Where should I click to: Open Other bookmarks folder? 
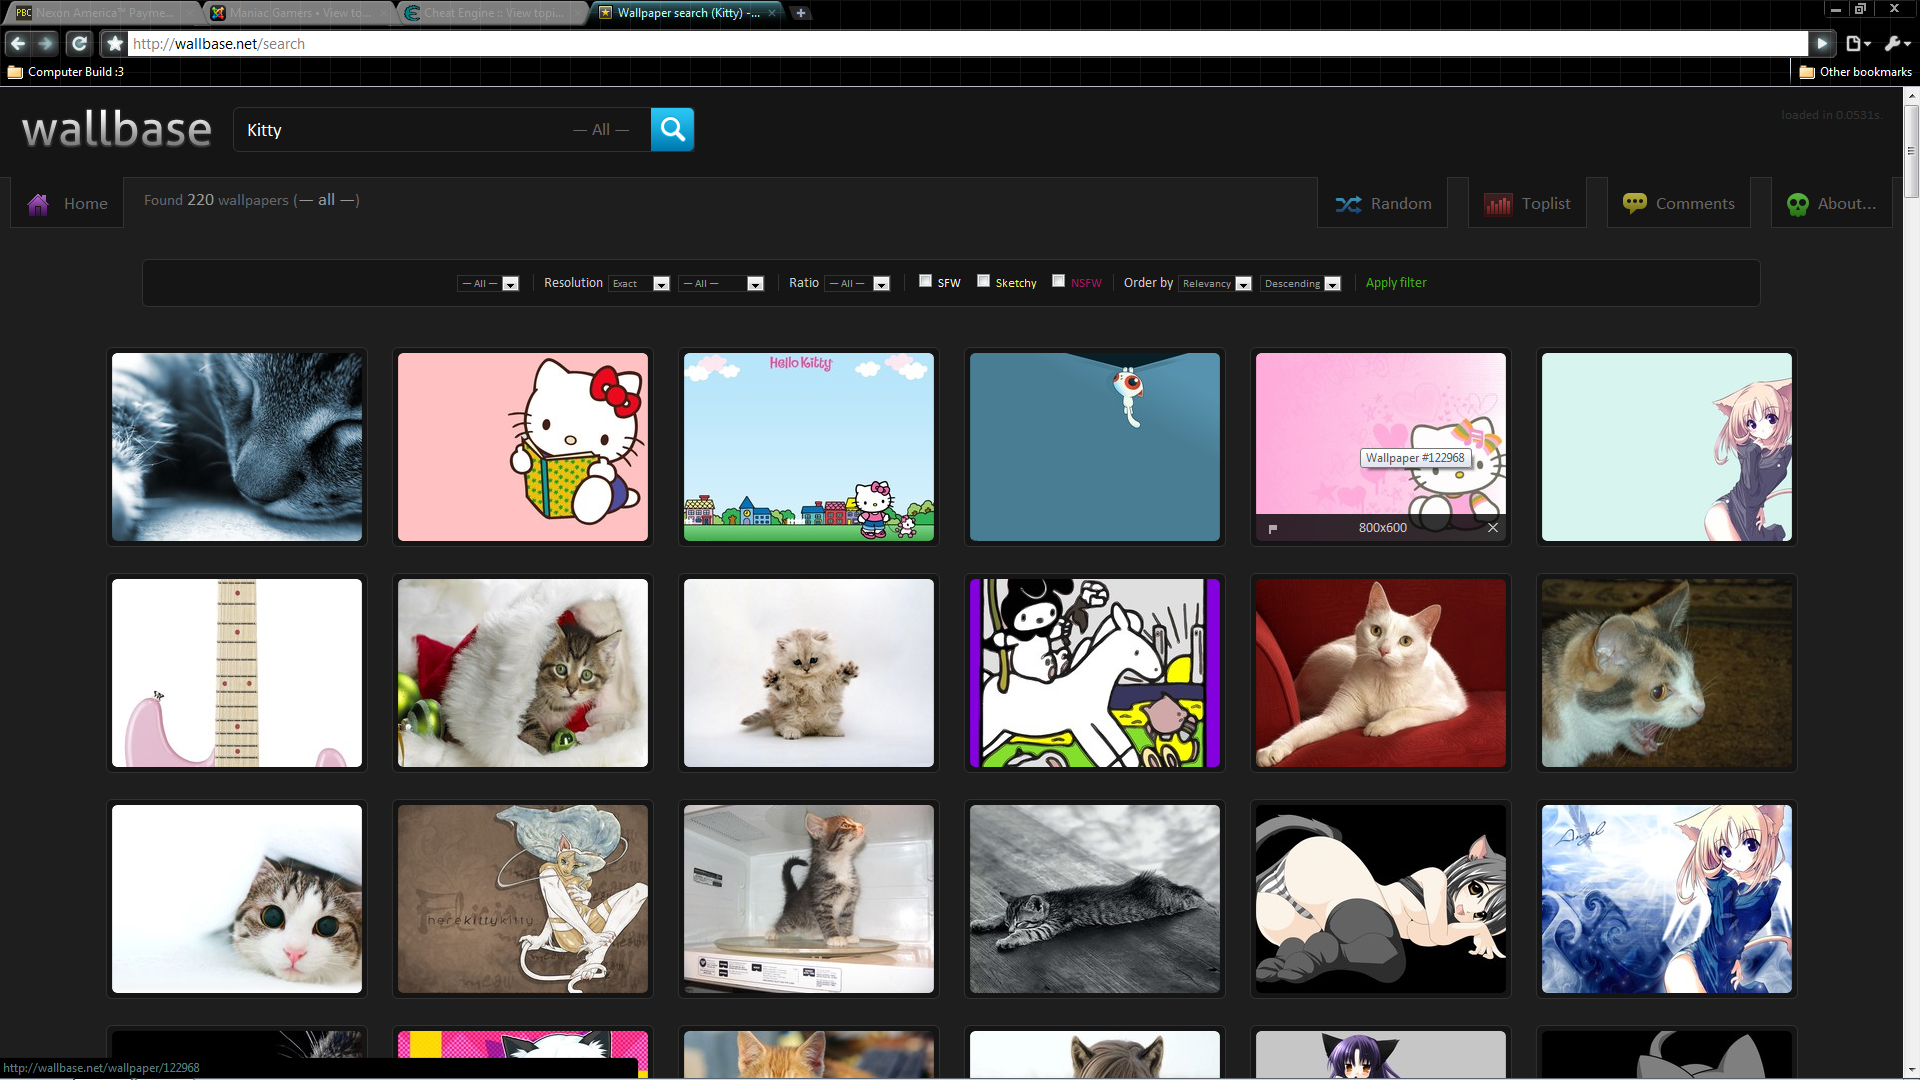[1855, 72]
